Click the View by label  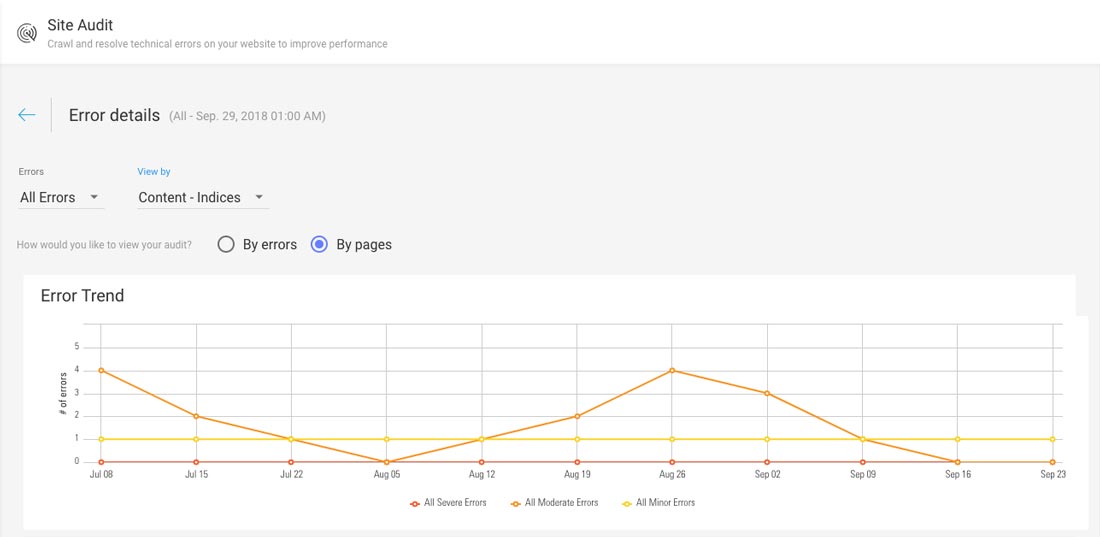154,172
